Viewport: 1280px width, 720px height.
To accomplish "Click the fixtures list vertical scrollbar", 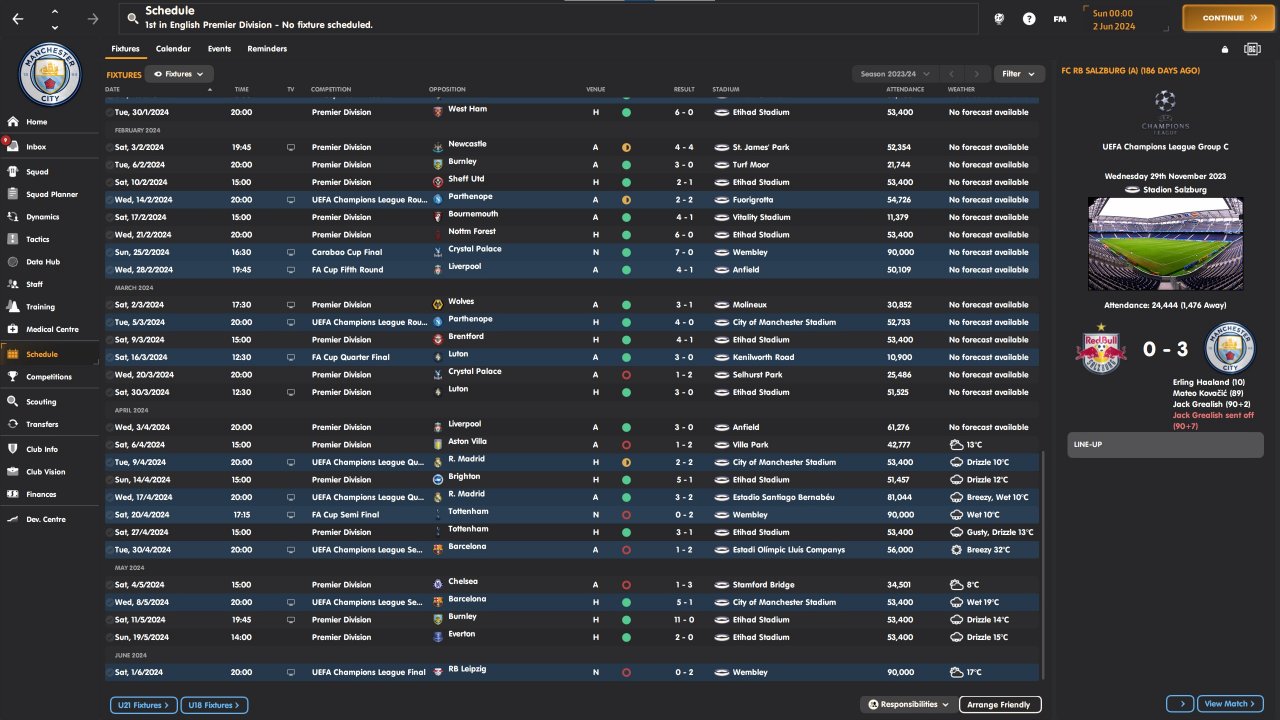I will coord(1043,566).
